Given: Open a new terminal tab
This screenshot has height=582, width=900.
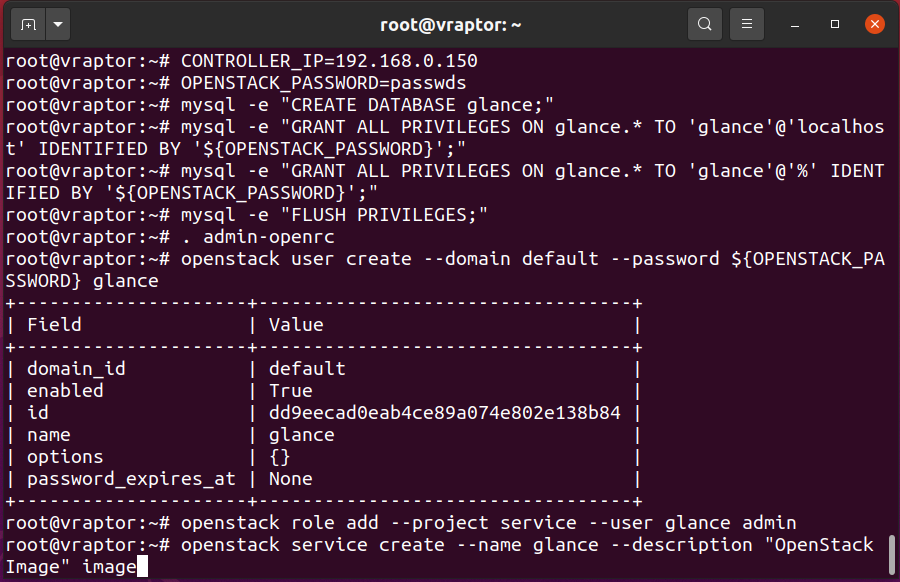Looking at the screenshot, I should click(x=28, y=24).
